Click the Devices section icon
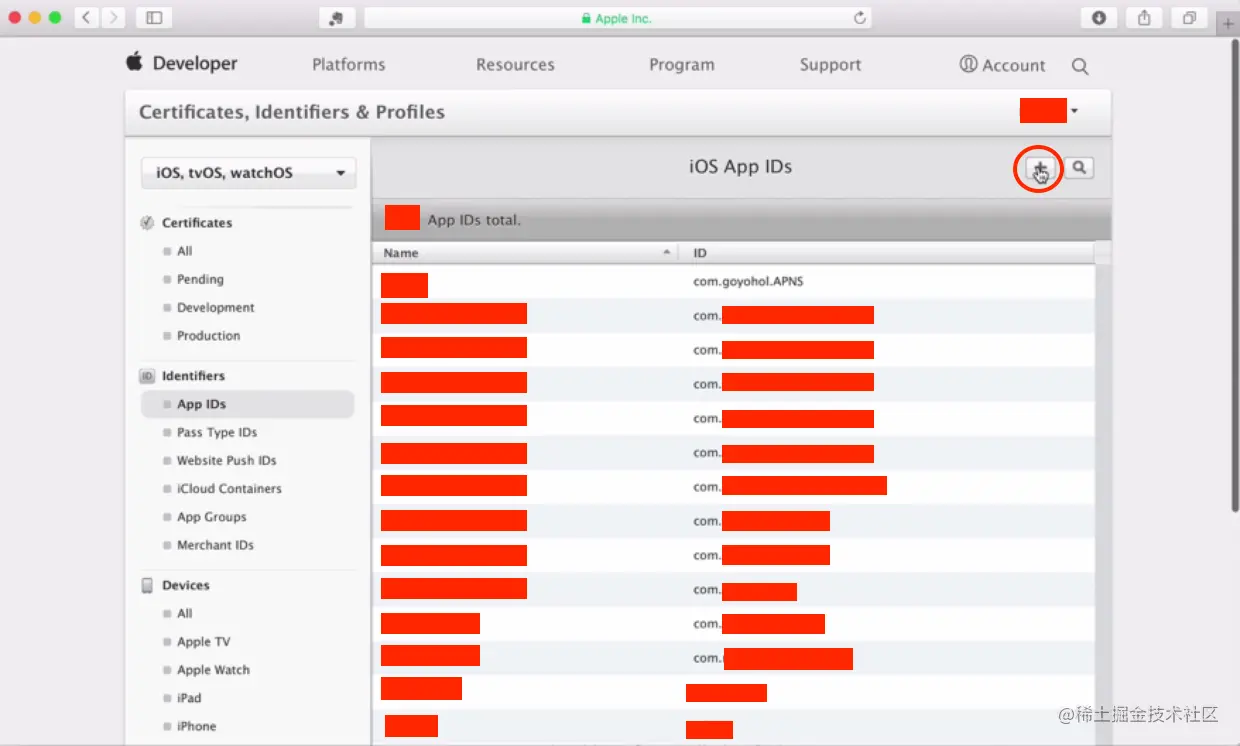The width and height of the screenshot is (1240, 746). (147, 585)
